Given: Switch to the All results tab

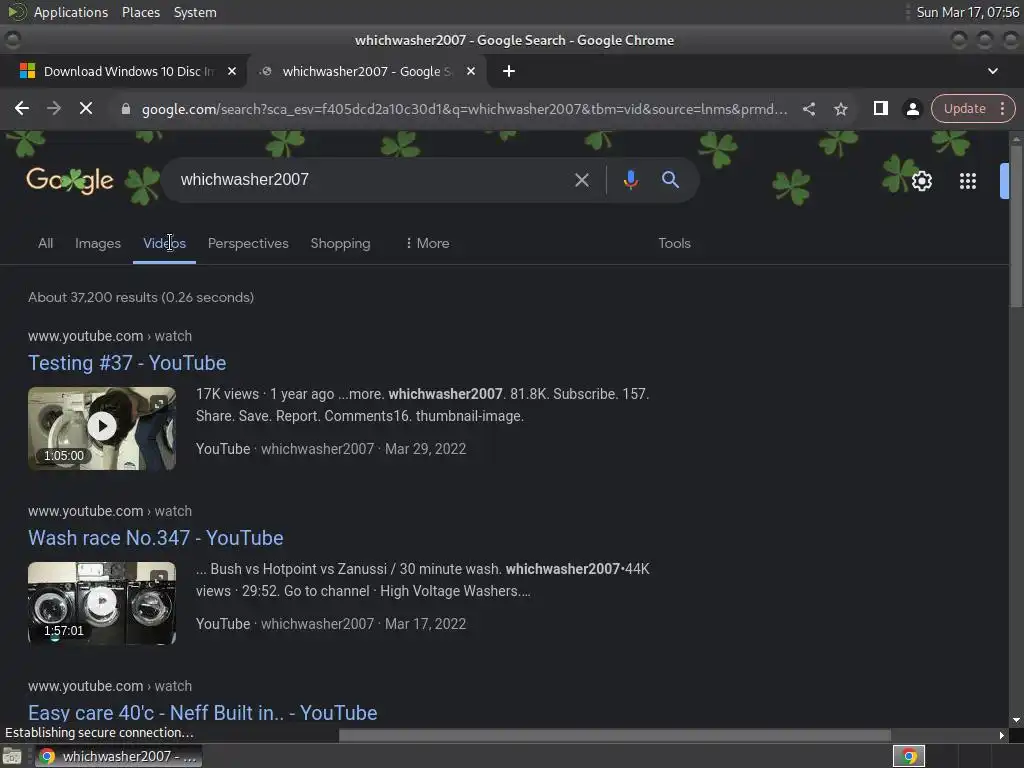Looking at the screenshot, I should pyautogui.click(x=46, y=243).
